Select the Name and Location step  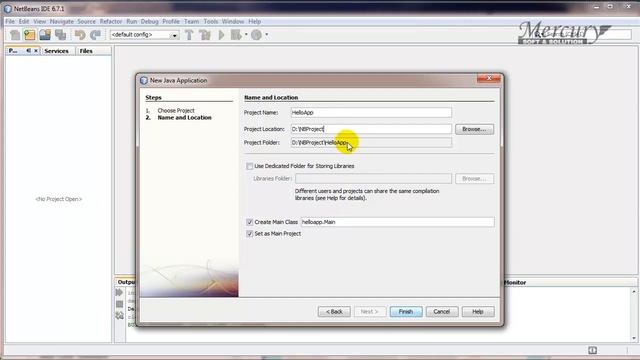pyautogui.click(x=184, y=118)
